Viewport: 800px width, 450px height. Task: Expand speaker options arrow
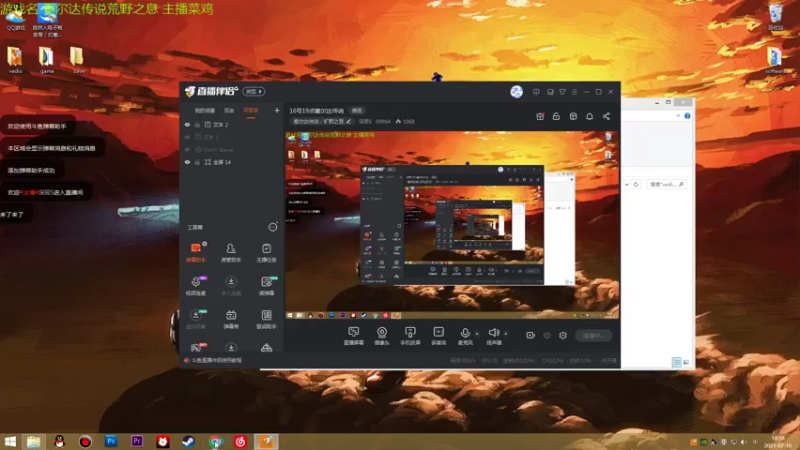pyautogui.click(x=506, y=334)
